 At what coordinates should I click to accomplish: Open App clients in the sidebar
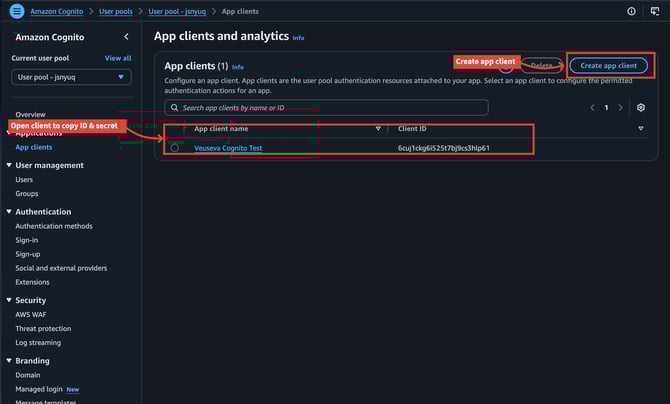[x=34, y=147]
